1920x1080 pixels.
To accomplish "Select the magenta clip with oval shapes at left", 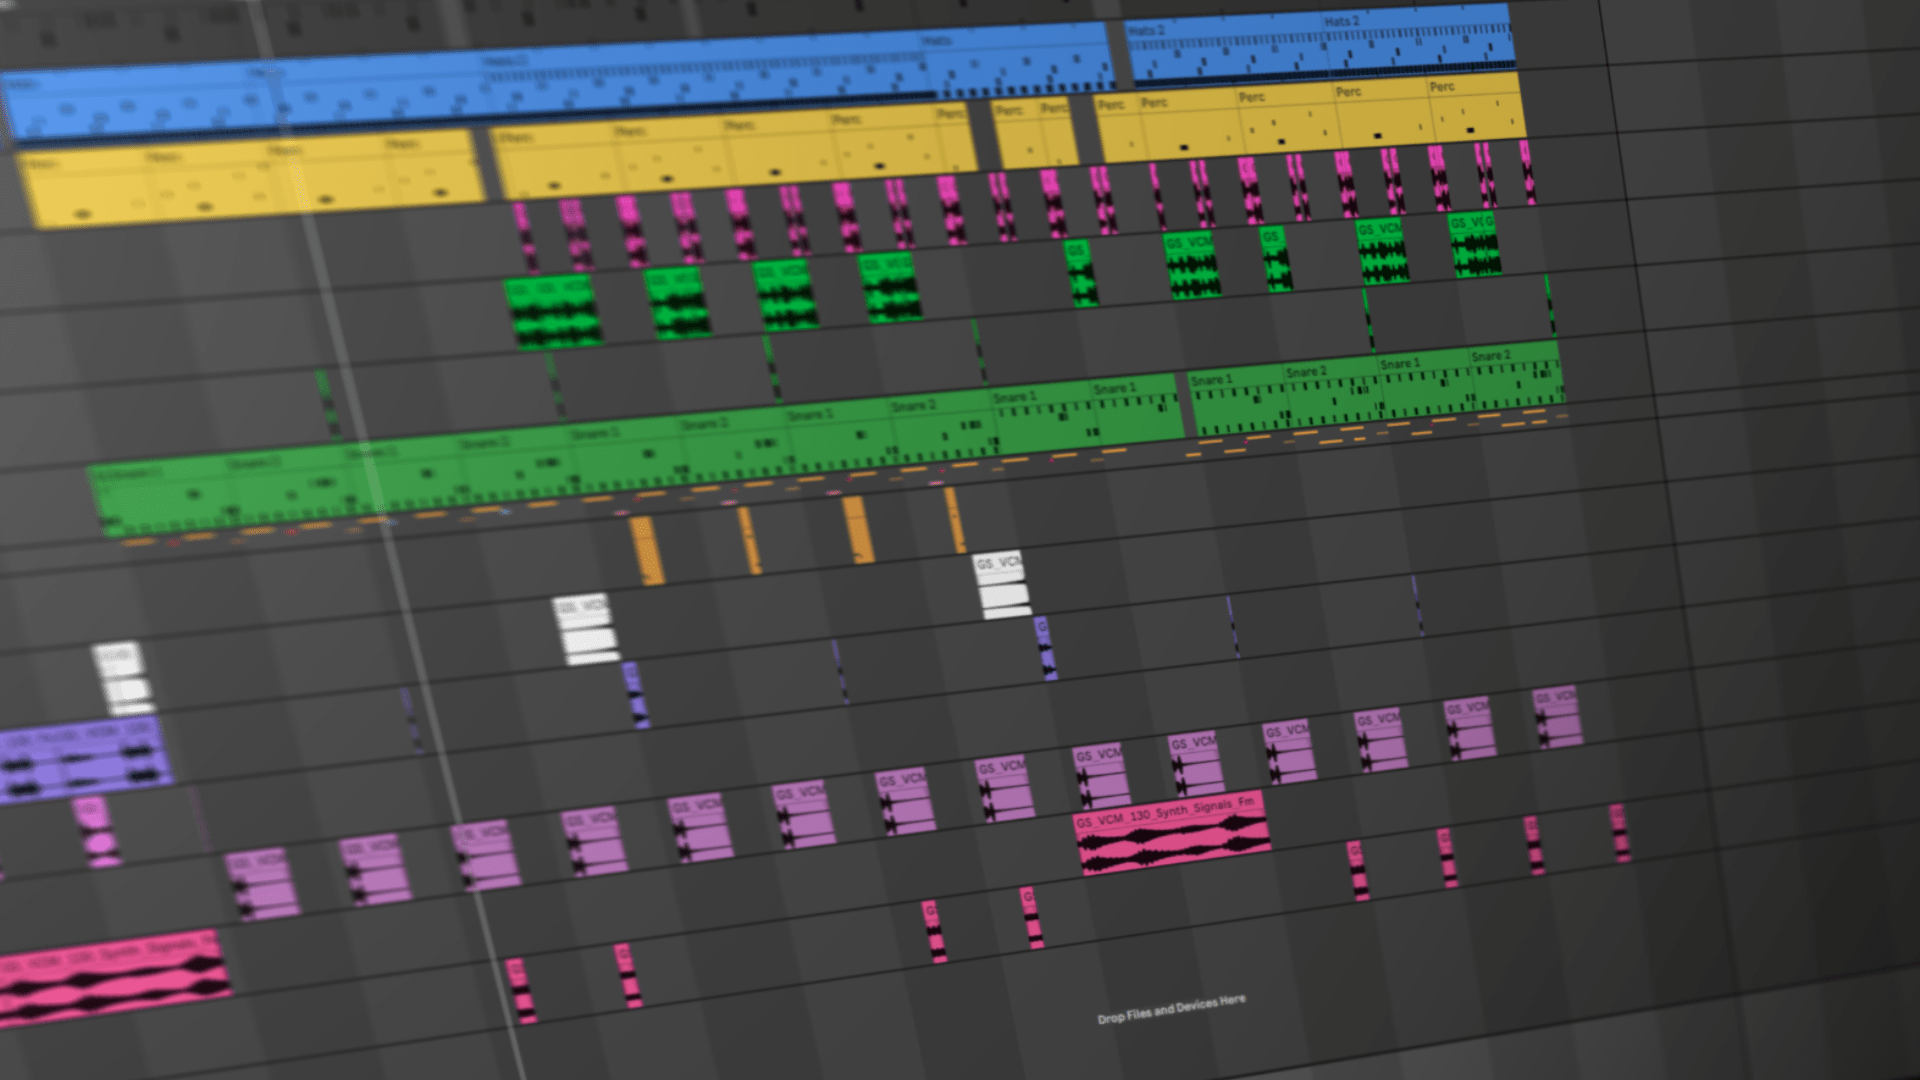I will tap(97, 832).
